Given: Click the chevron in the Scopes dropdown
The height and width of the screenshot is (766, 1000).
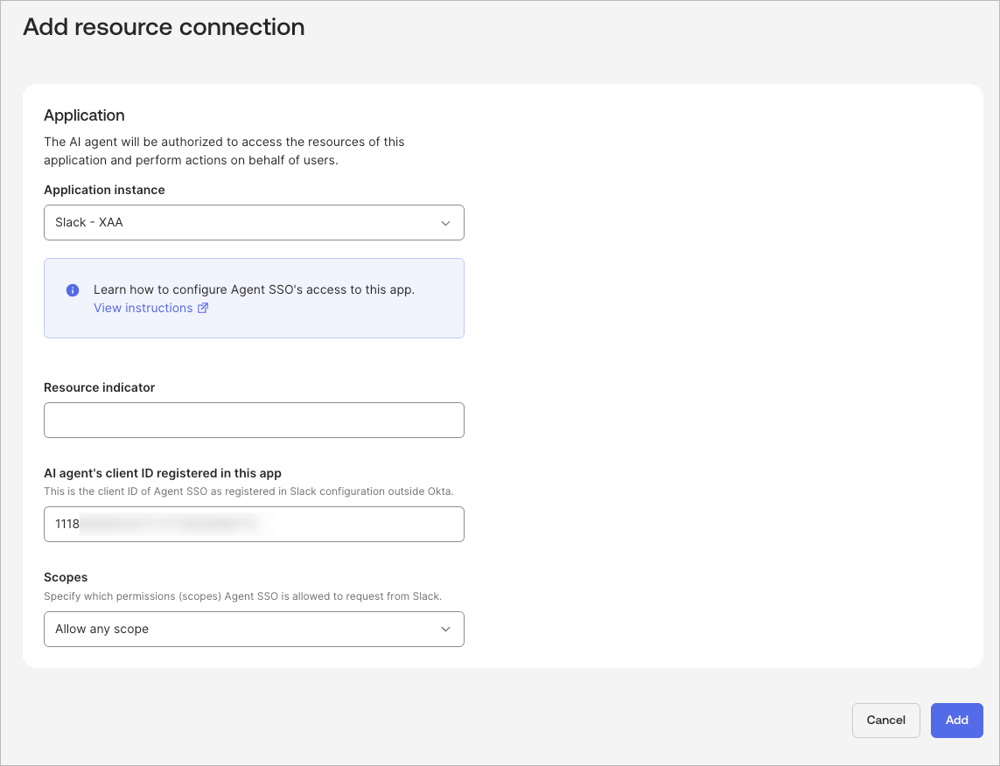Looking at the screenshot, I should click(x=445, y=629).
